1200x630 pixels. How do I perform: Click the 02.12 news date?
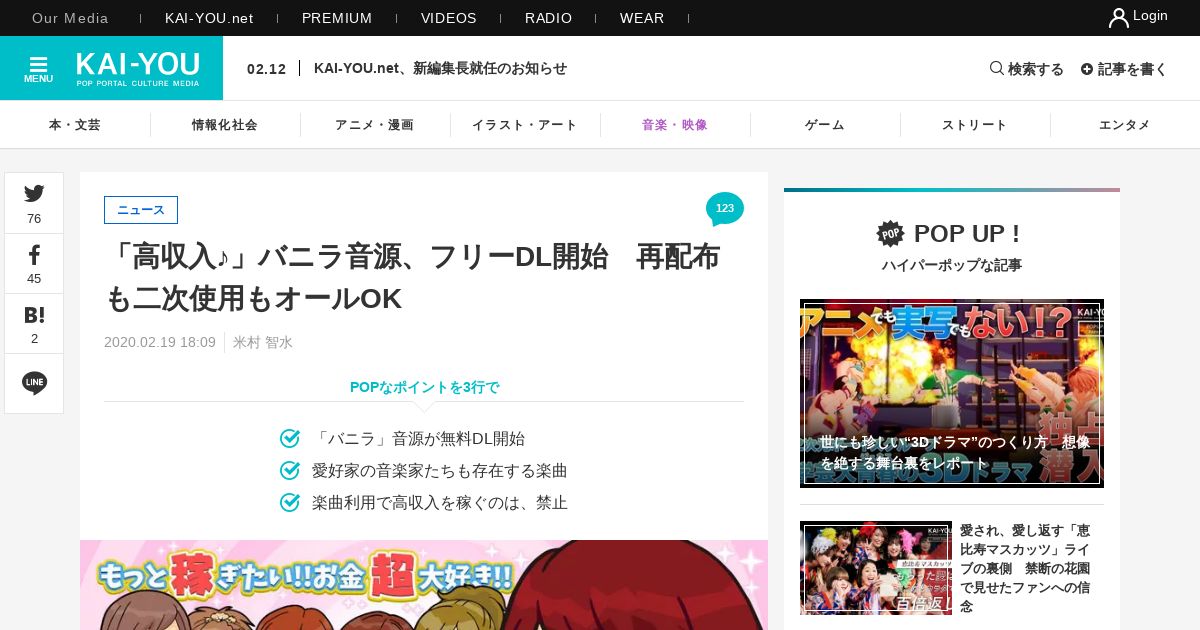click(x=267, y=69)
